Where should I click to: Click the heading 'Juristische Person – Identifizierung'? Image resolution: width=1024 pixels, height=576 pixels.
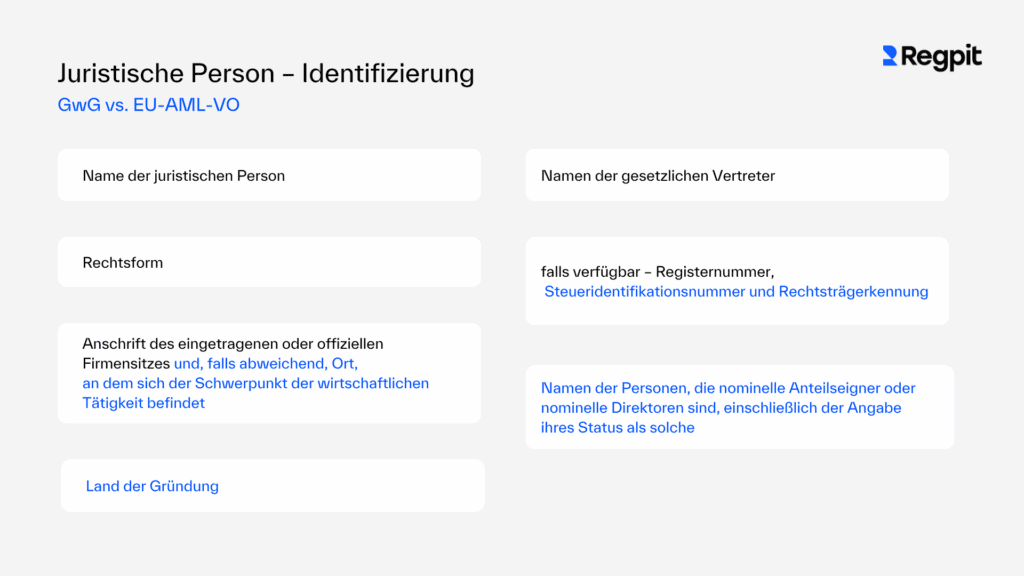point(266,73)
